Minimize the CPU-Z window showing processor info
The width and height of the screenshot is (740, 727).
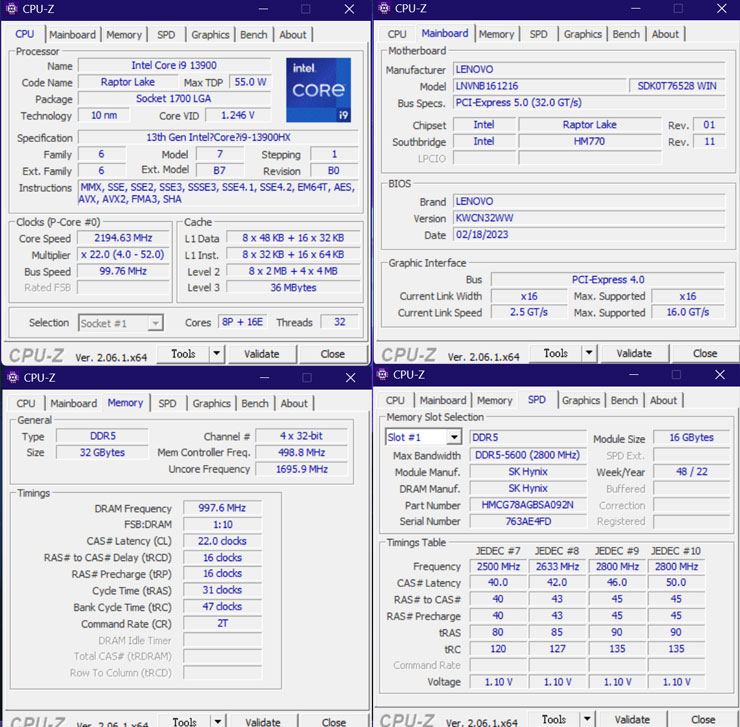261,9
